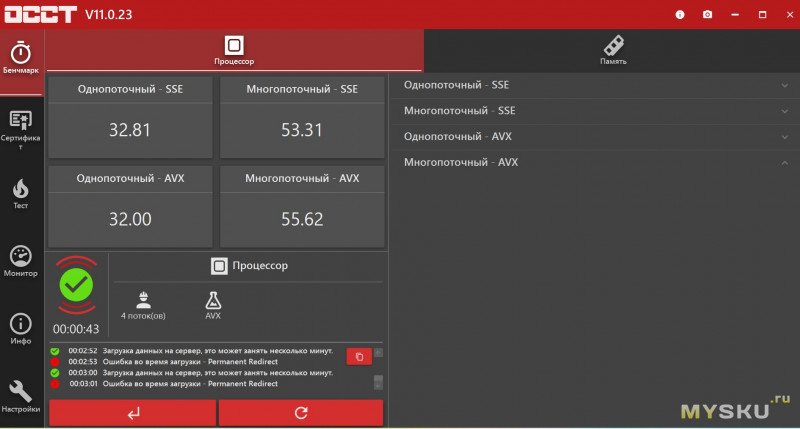Collapse Многопоточный - AVX results row
800x429 pixels.
coord(596,162)
